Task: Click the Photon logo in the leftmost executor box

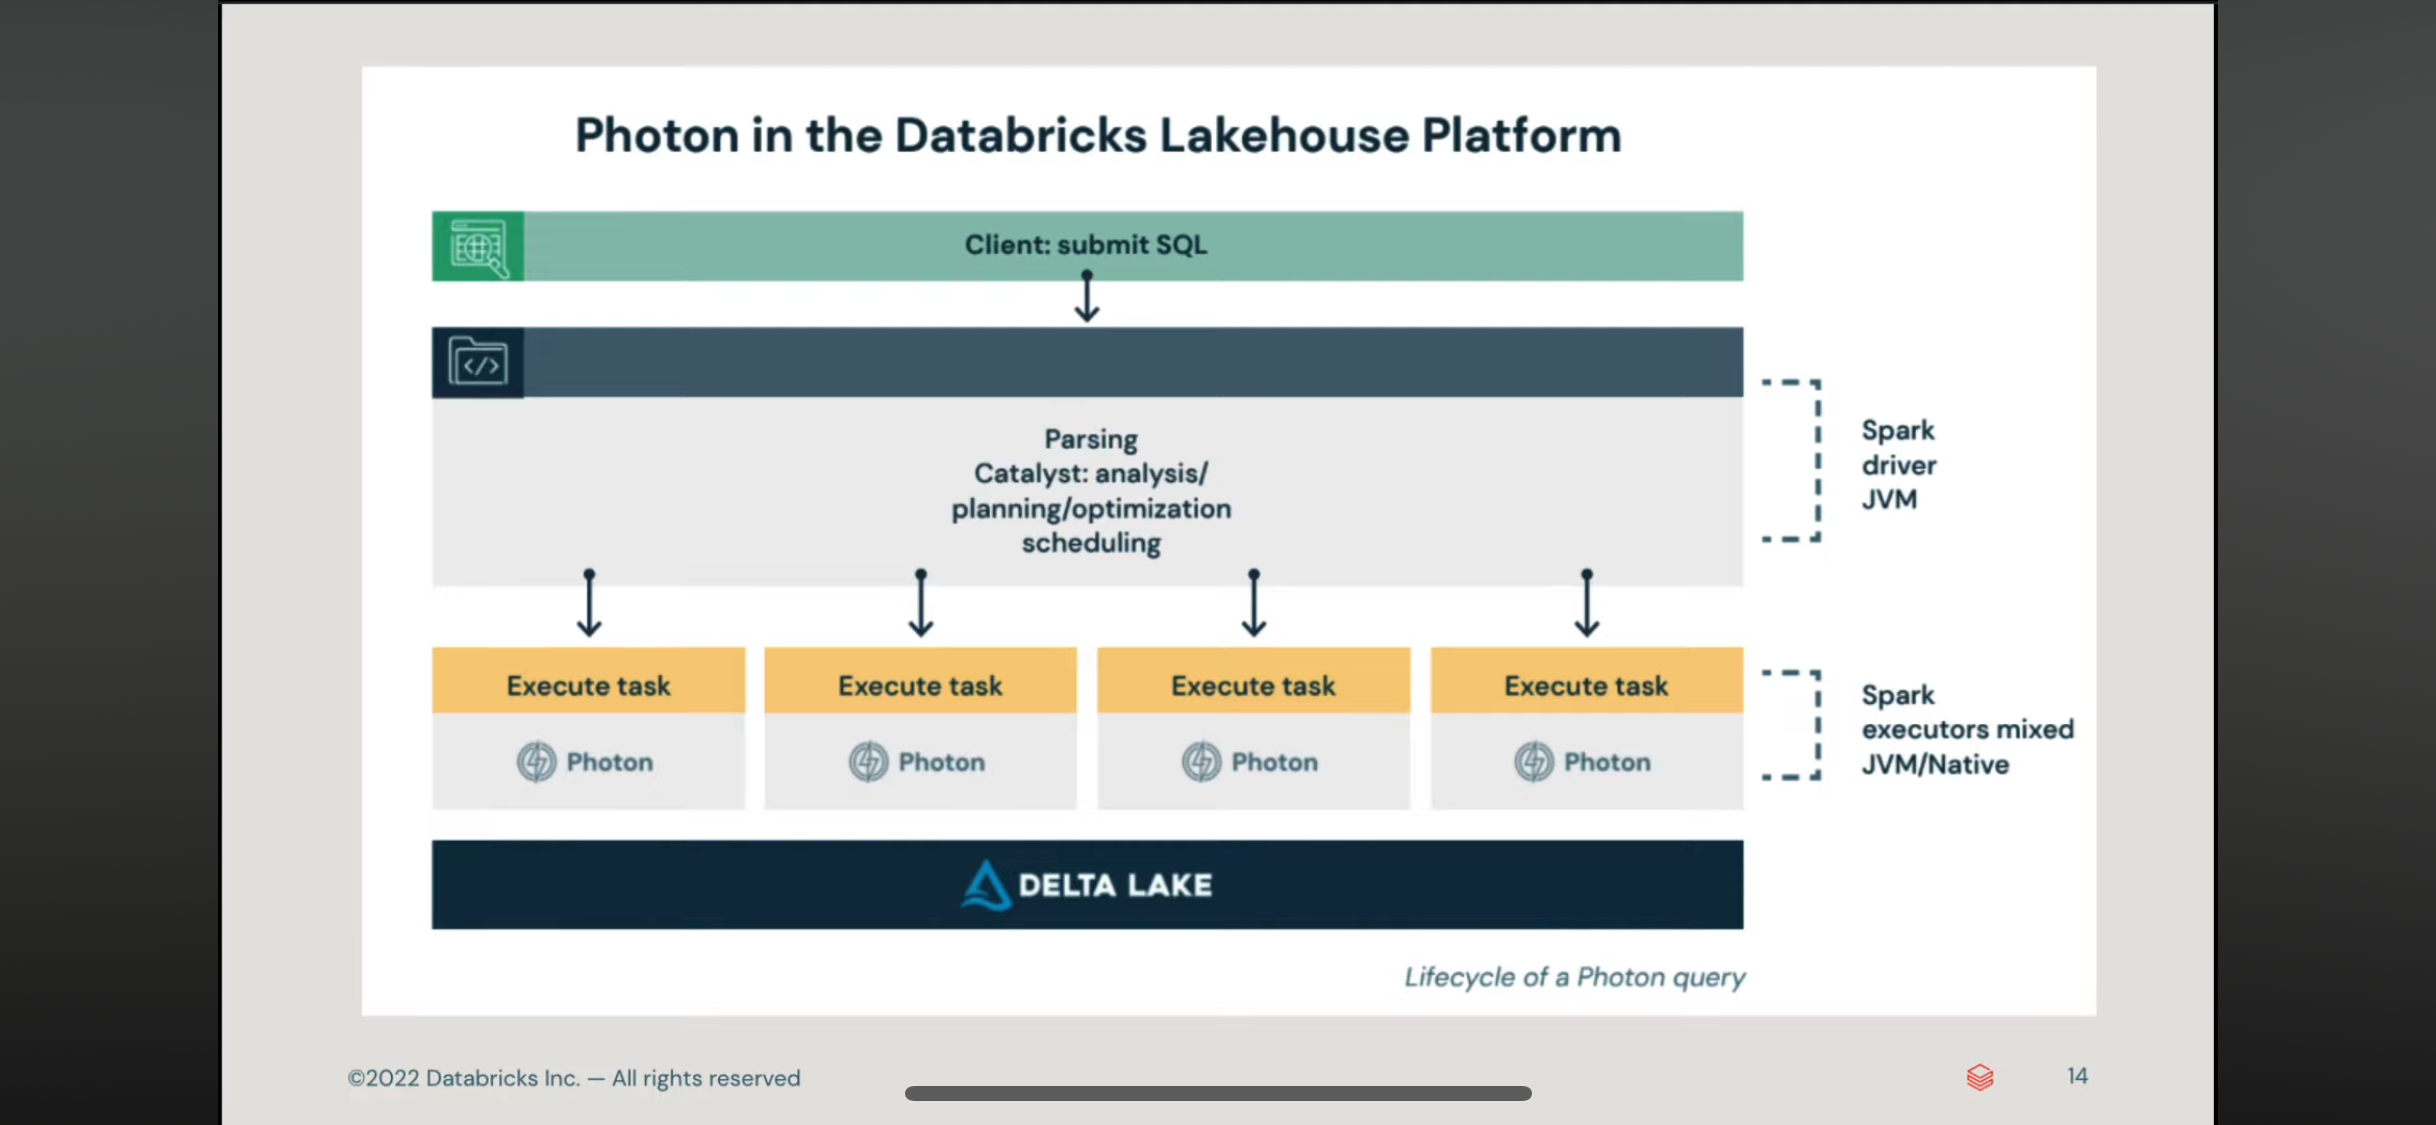Action: click(537, 762)
